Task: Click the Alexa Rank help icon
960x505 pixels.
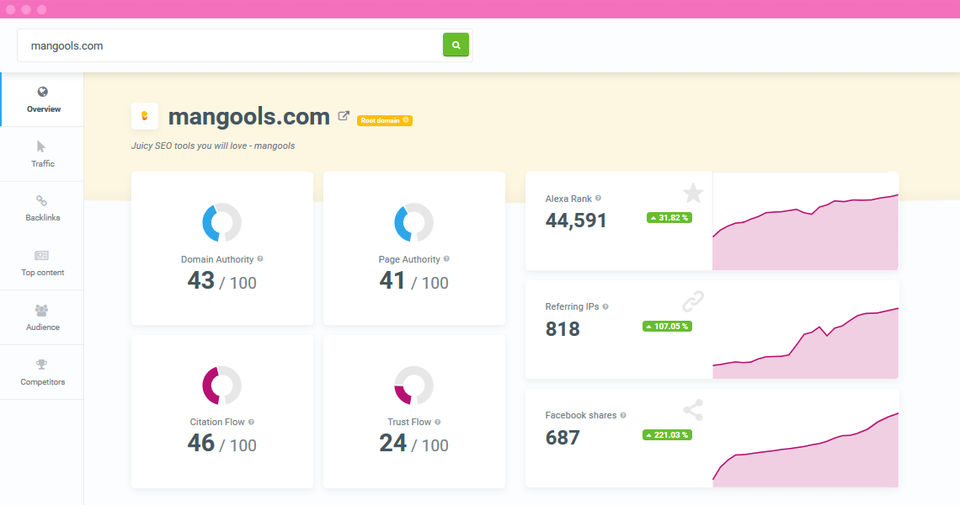Action: click(598, 198)
